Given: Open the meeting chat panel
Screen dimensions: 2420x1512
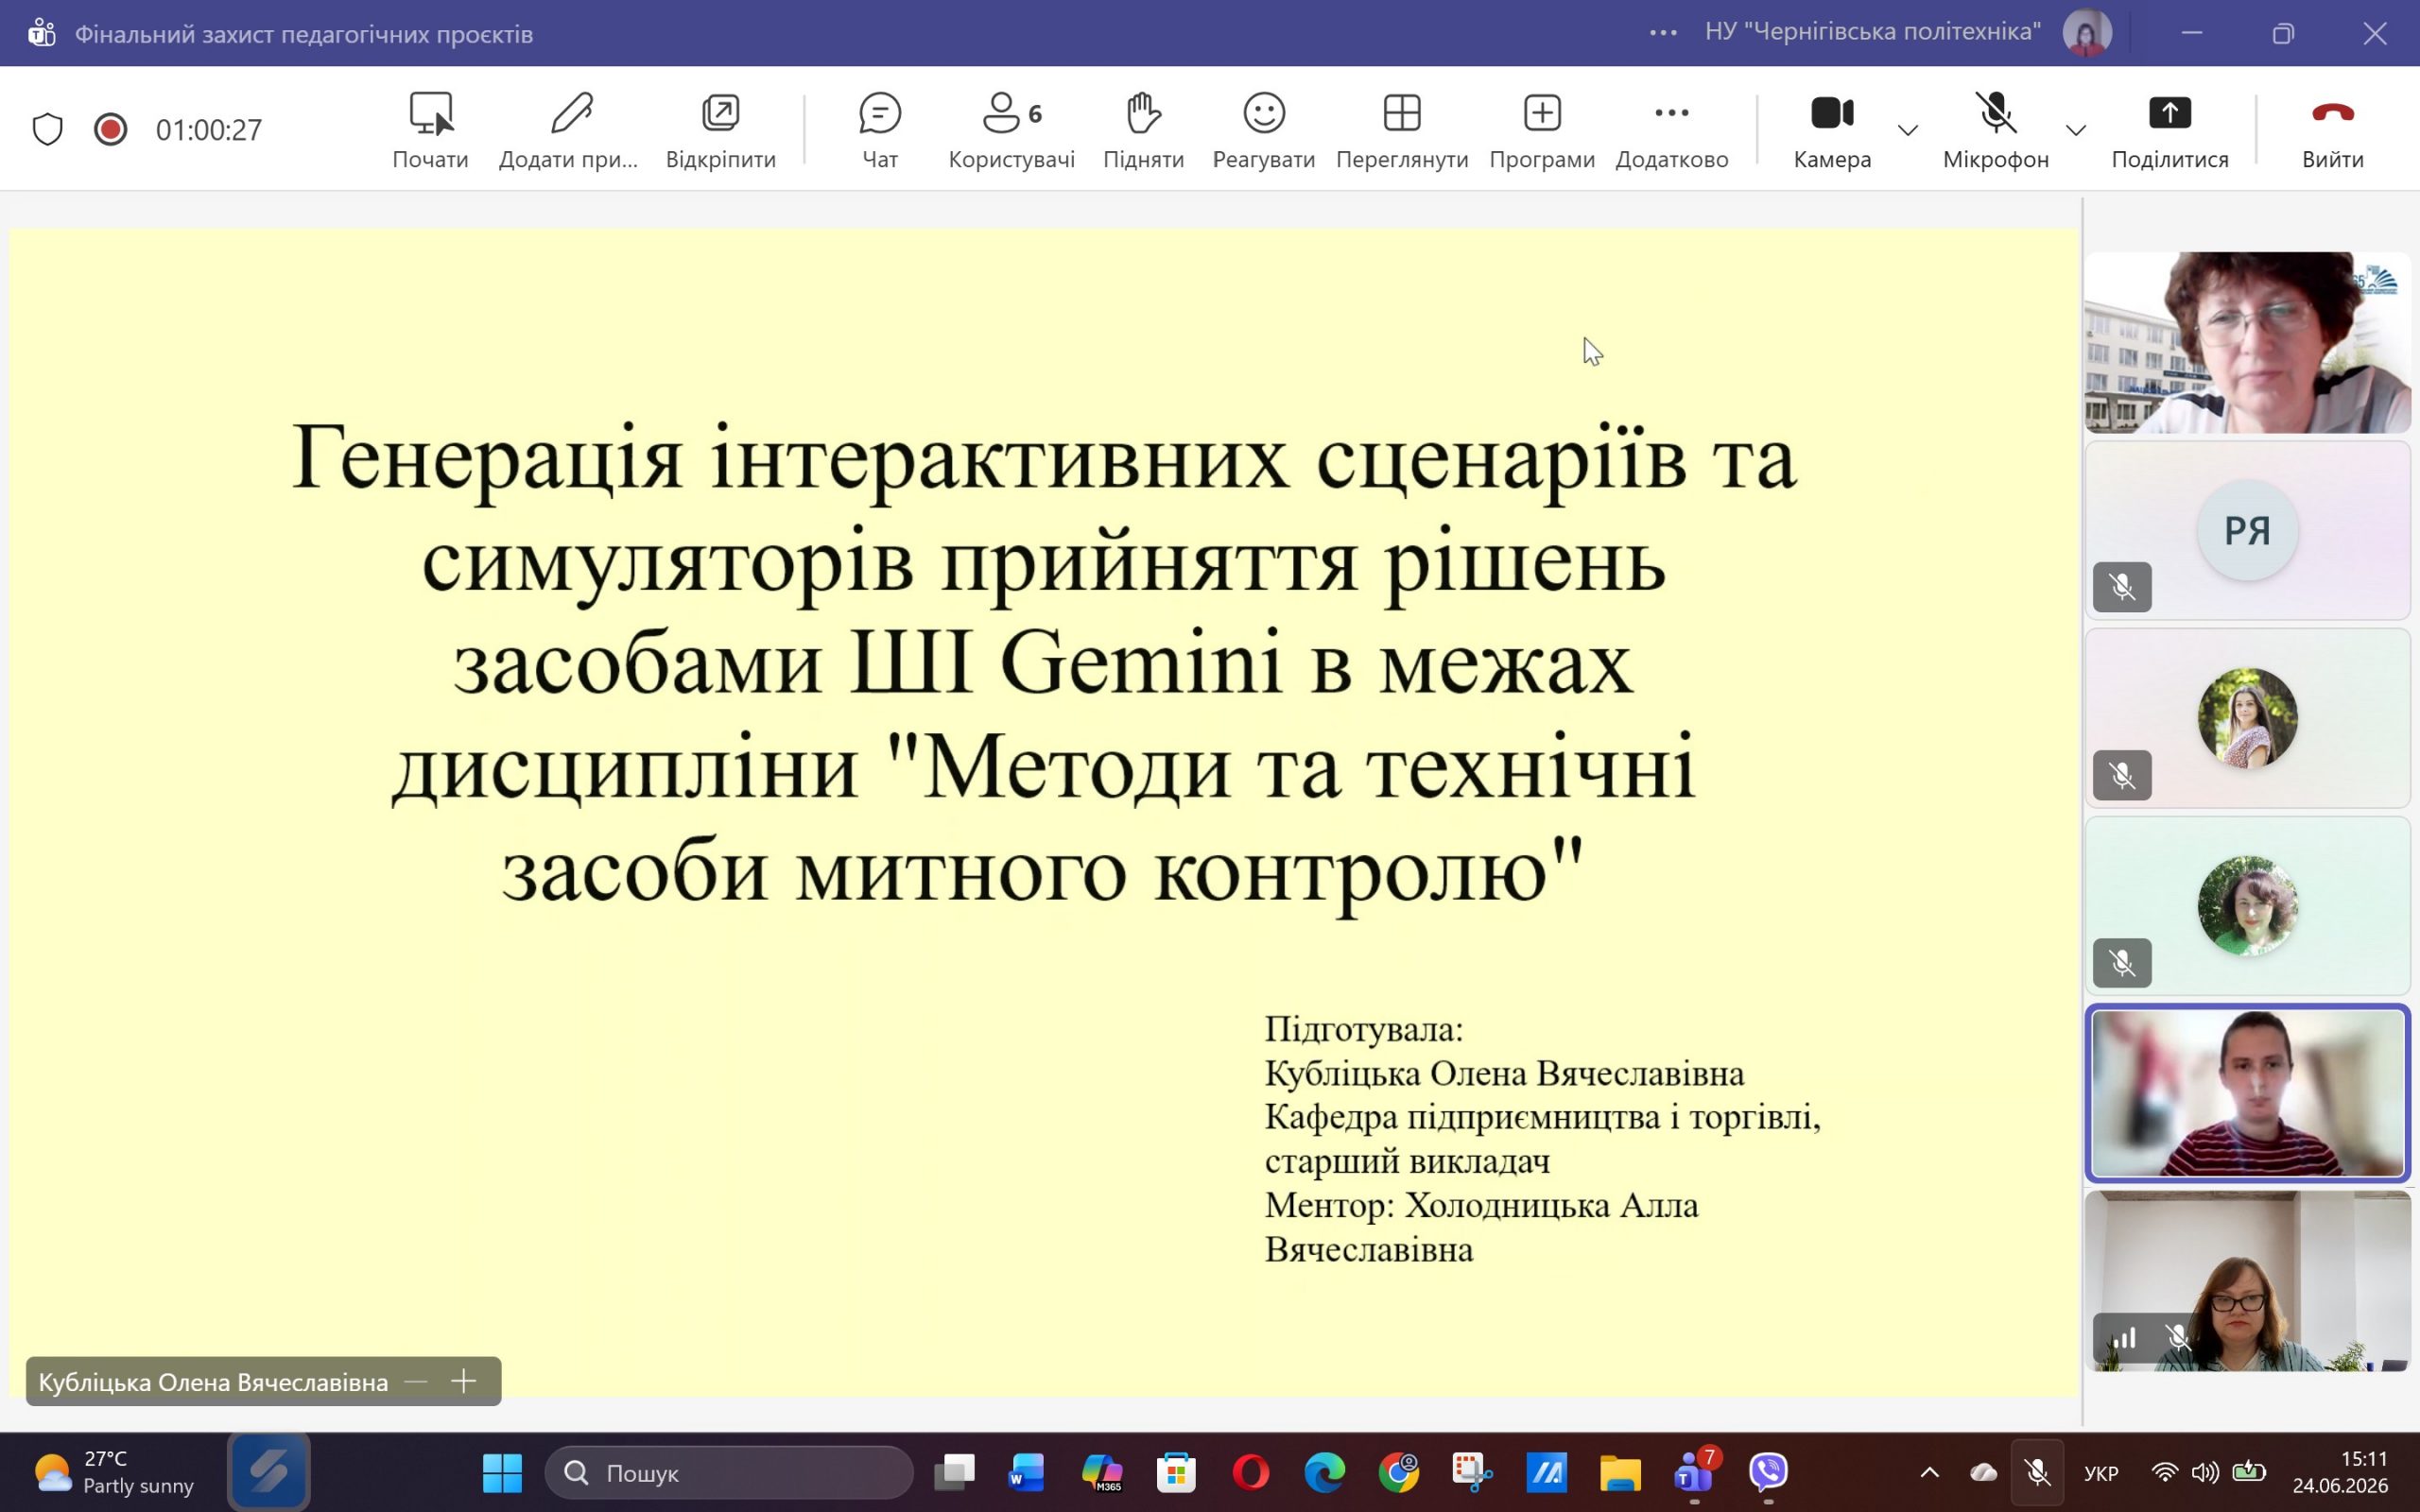Looking at the screenshot, I should (880, 130).
